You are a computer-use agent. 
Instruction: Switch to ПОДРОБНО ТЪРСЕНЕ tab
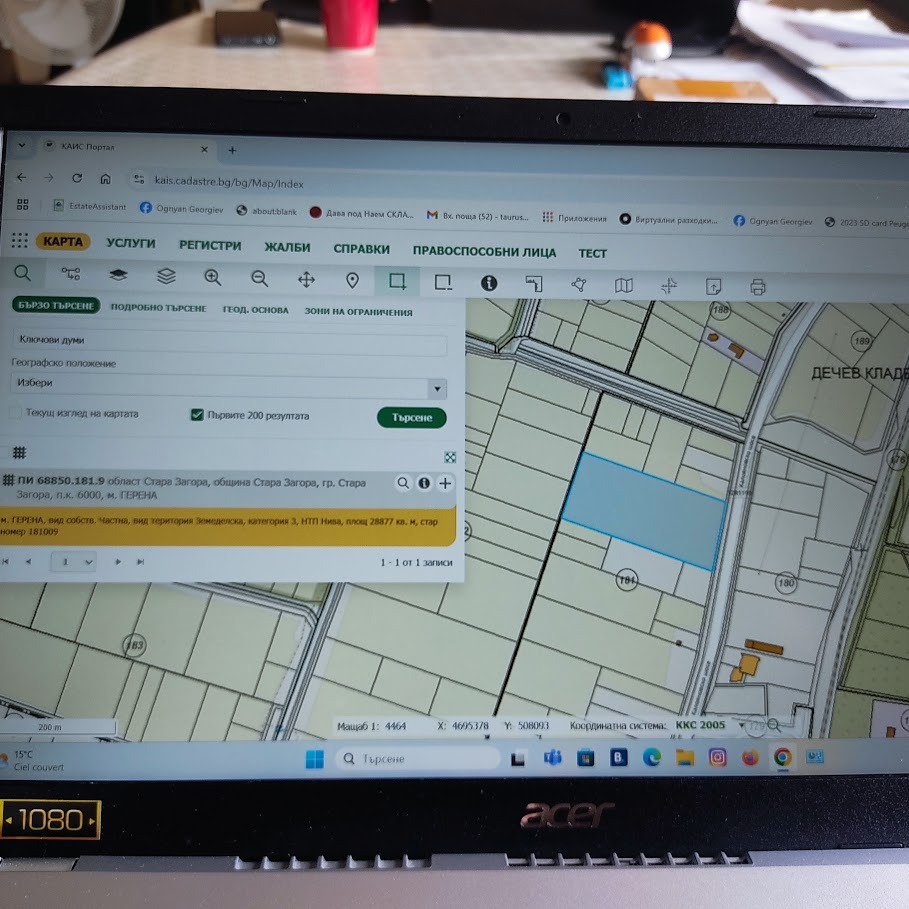(158, 309)
